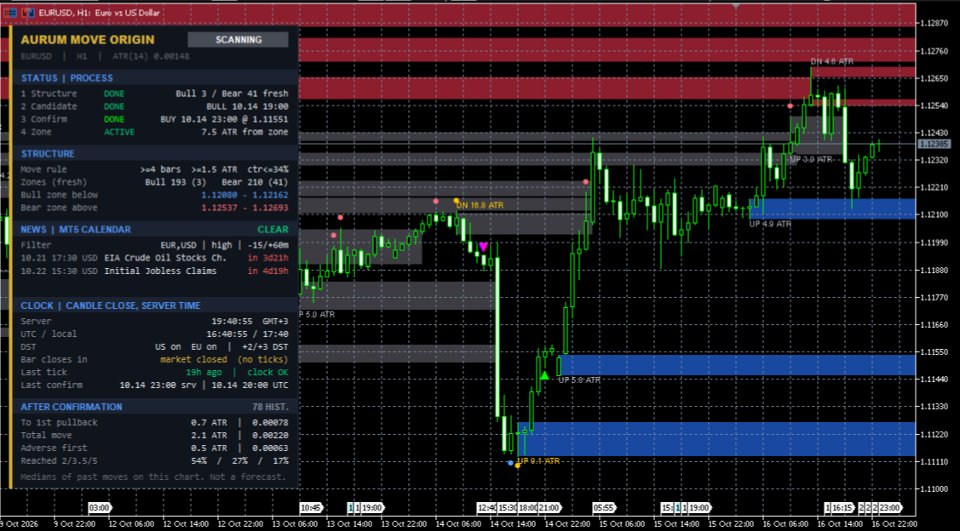
Task: Click the UP 3.0 ATR label
Action: 811,159
